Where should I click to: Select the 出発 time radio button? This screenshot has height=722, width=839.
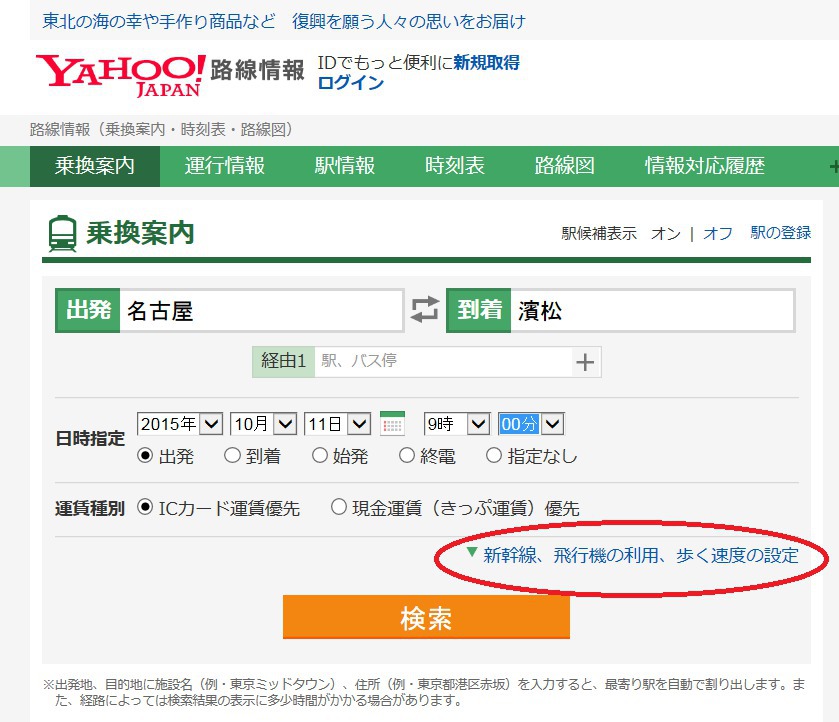point(145,455)
